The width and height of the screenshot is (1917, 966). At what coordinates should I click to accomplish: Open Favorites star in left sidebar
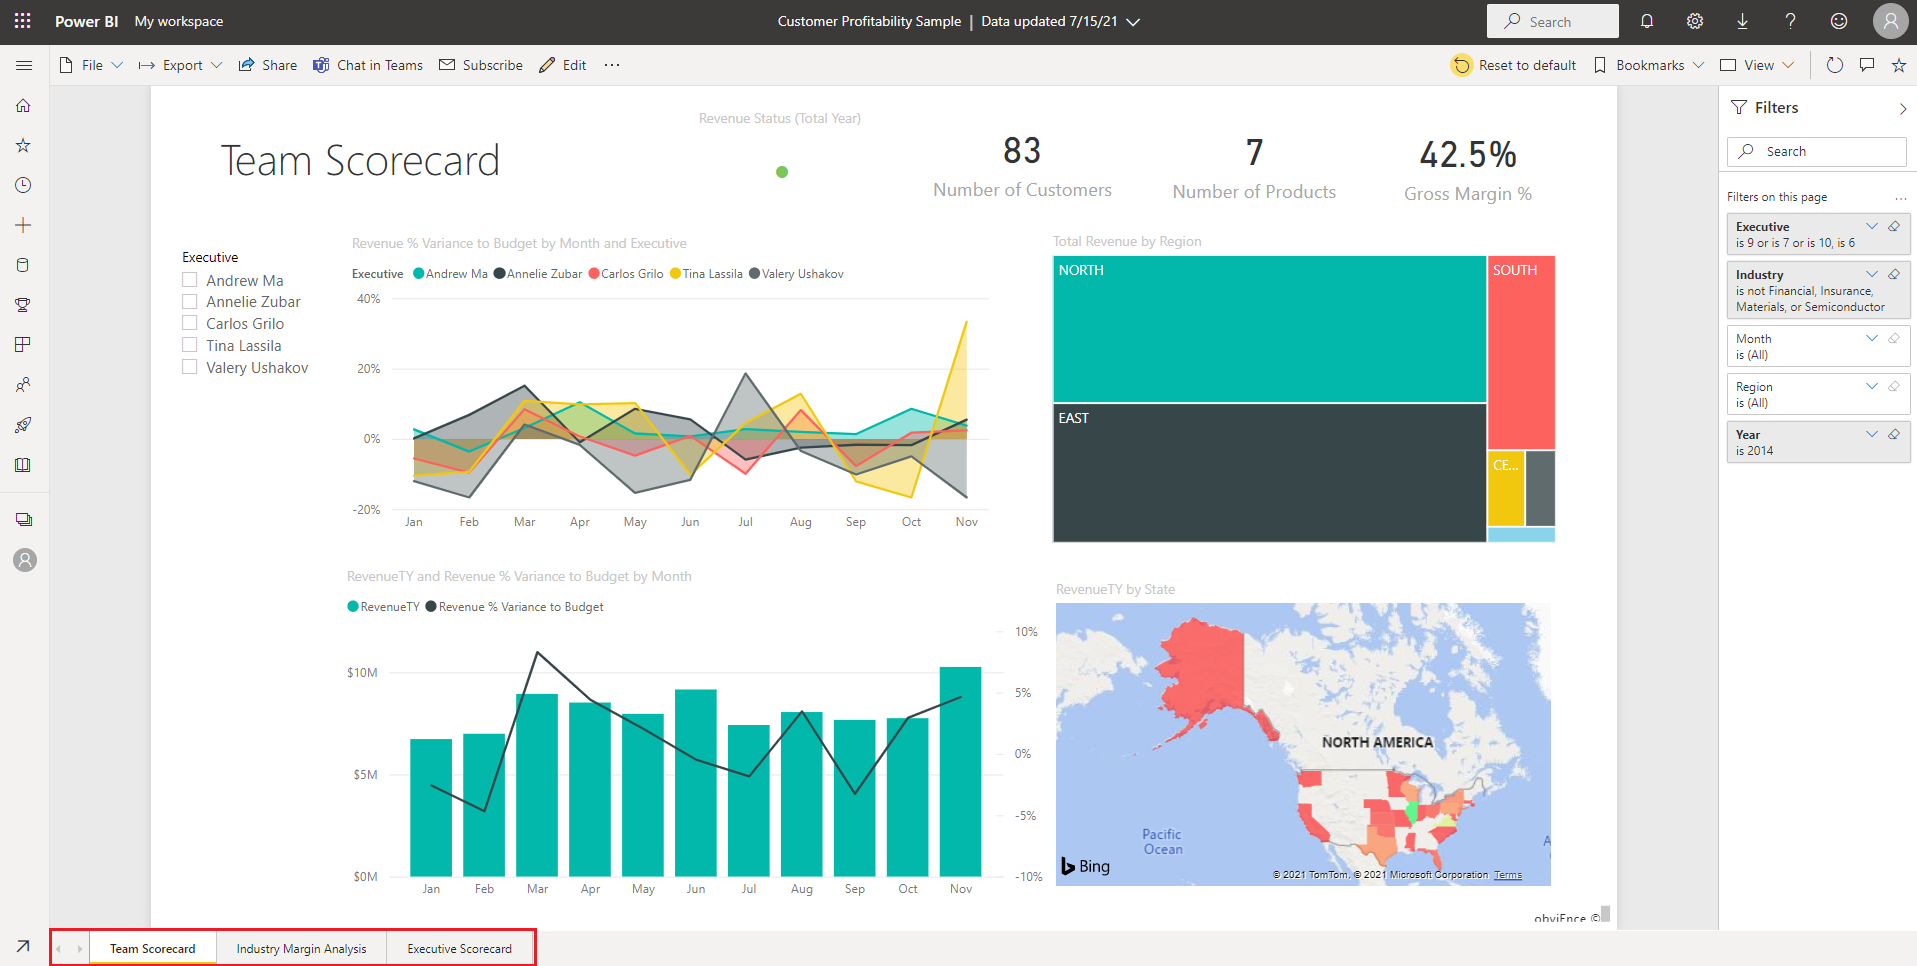23,145
